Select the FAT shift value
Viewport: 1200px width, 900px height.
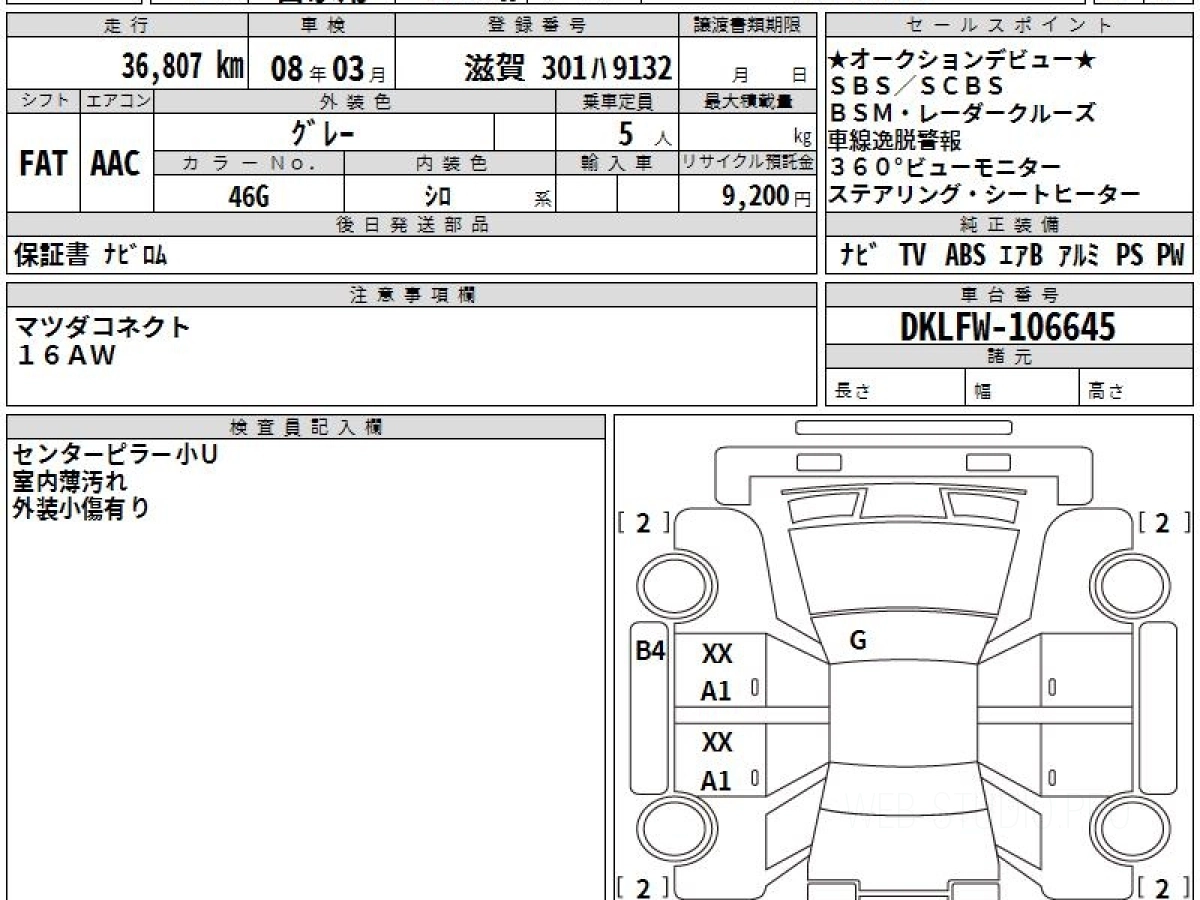43,164
